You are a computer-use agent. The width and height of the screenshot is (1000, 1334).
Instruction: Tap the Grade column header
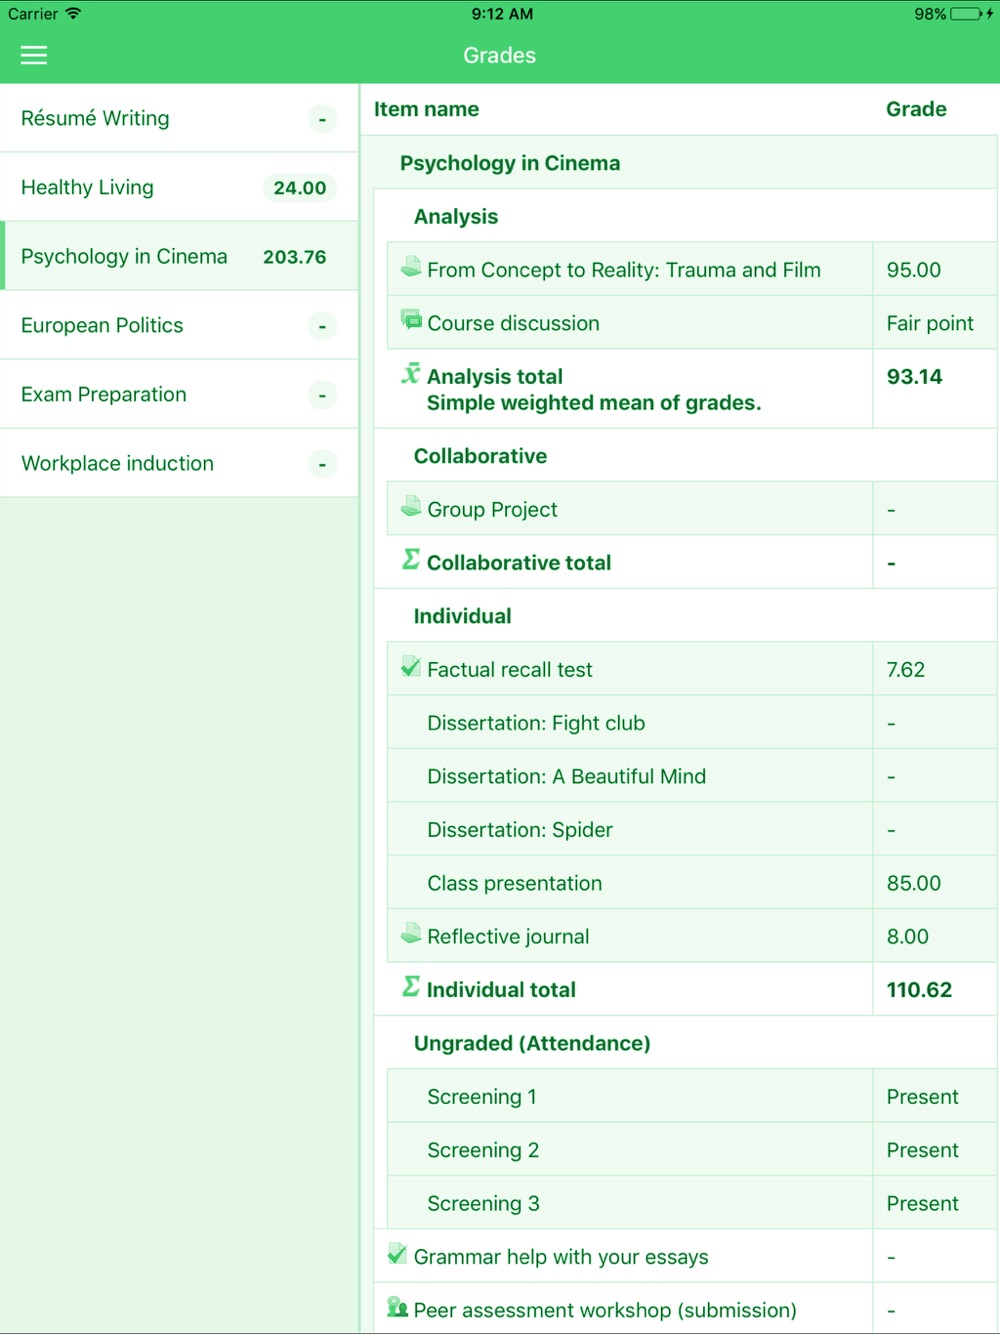(916, 109)
